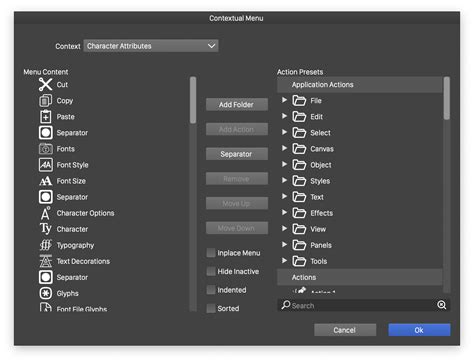The height and width of the screenshot is (362, 474).
Task: Click the Copy icon in Menu Content
Action: [45, 100]
